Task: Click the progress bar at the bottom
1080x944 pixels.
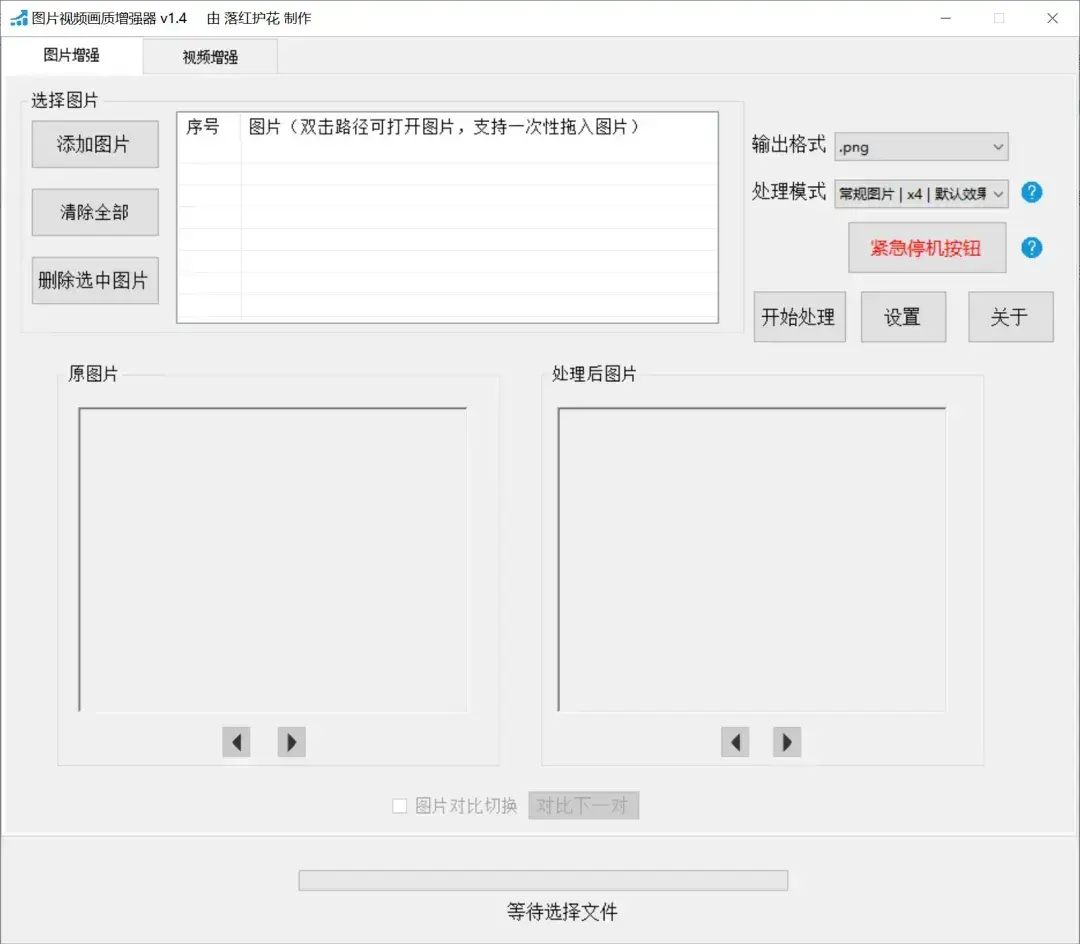Action: [x=543, y=879]
